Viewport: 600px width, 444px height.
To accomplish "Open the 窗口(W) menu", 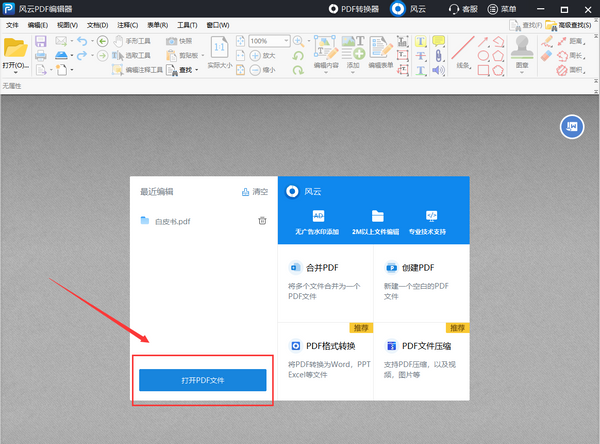I will 218,25.
